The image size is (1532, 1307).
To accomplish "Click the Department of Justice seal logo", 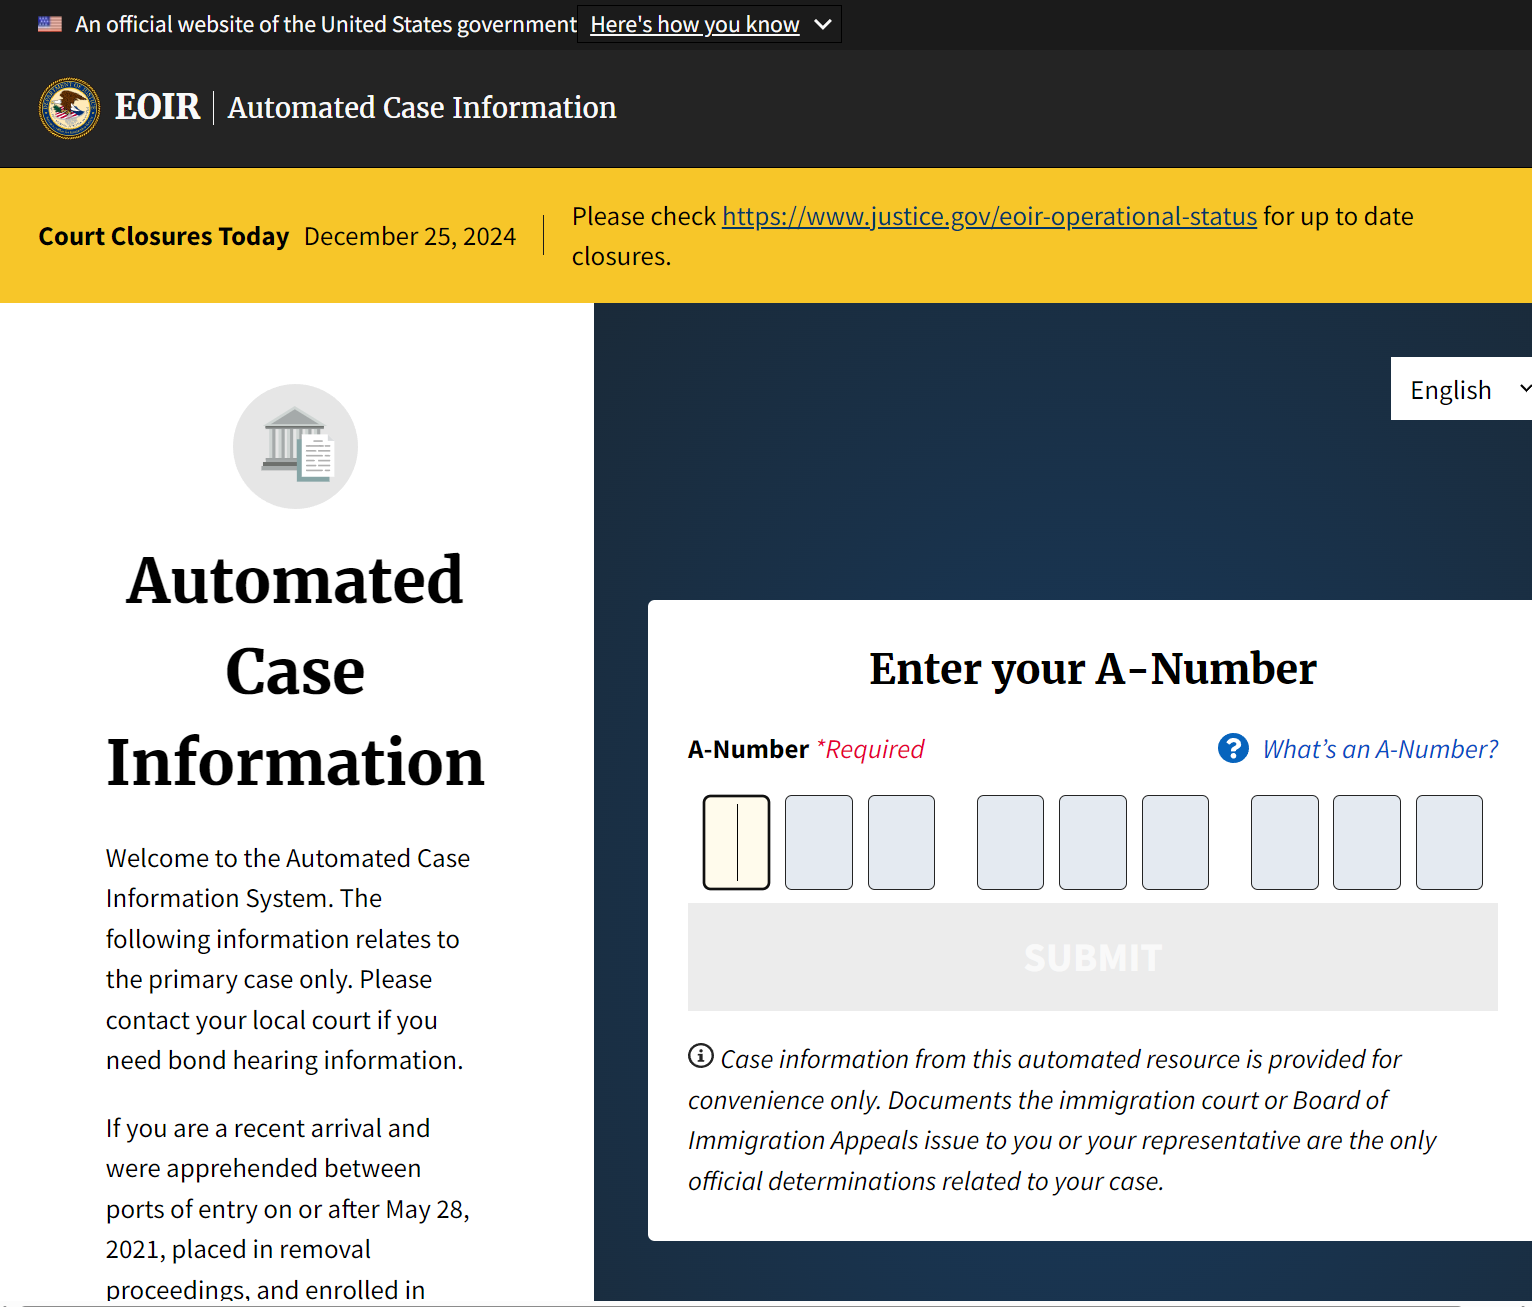I will [x=69, y=108].
